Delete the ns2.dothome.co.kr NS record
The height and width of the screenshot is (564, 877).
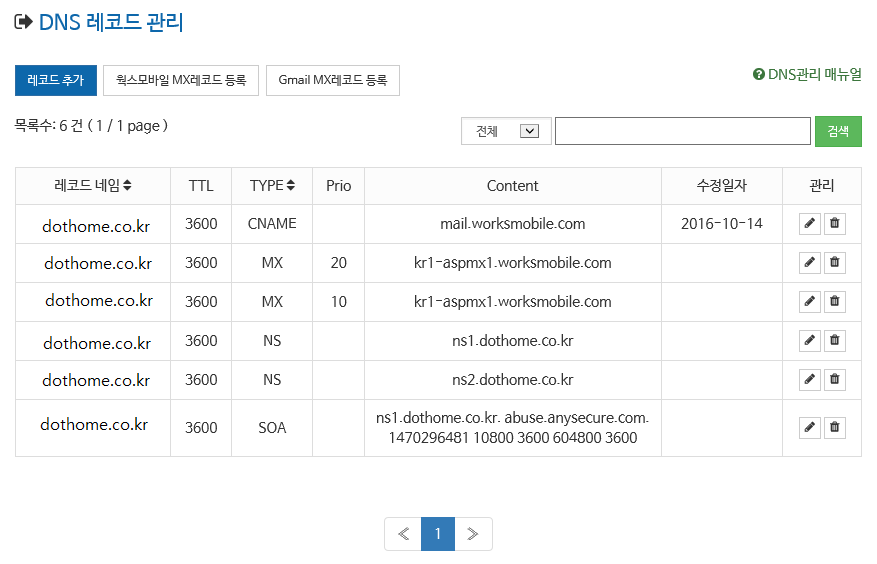[x=834, y=380]
